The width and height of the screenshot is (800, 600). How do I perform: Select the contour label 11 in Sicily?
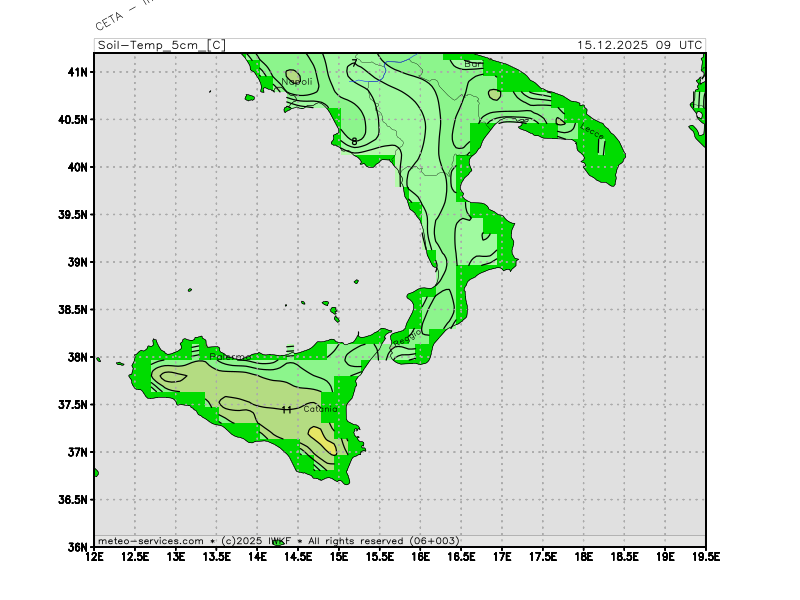coord(287,410)
